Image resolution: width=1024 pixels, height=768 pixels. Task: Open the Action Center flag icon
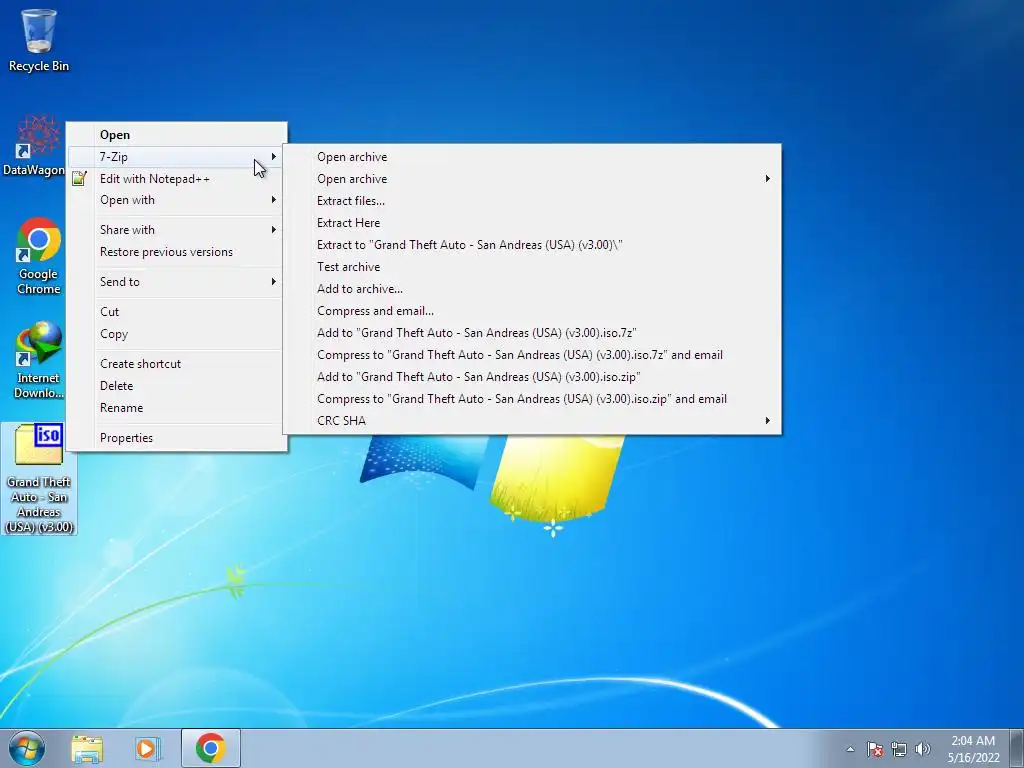(875, 749)
